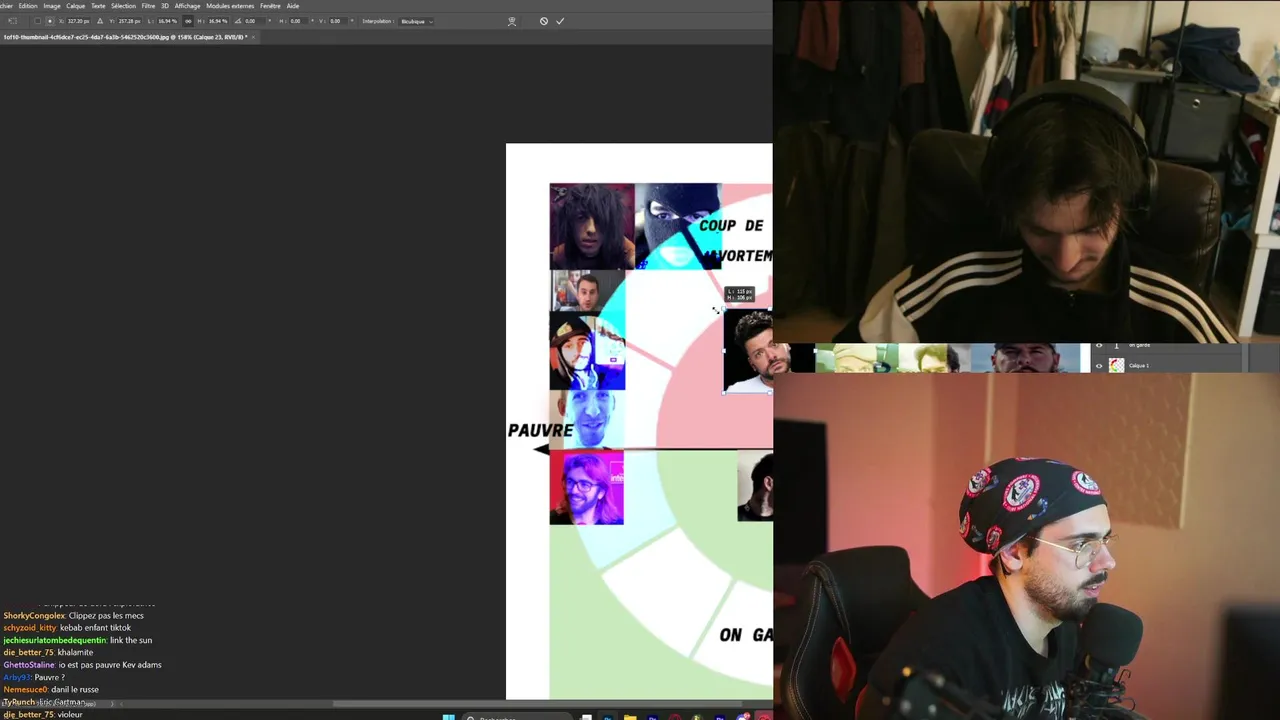1280x720 pixels.
Task: Open the Sélection menu
Action: point(123,6)
